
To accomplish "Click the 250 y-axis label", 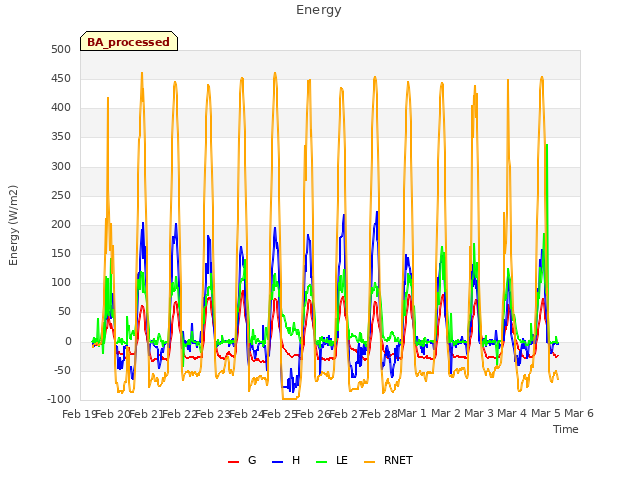I will click(61, 195).
